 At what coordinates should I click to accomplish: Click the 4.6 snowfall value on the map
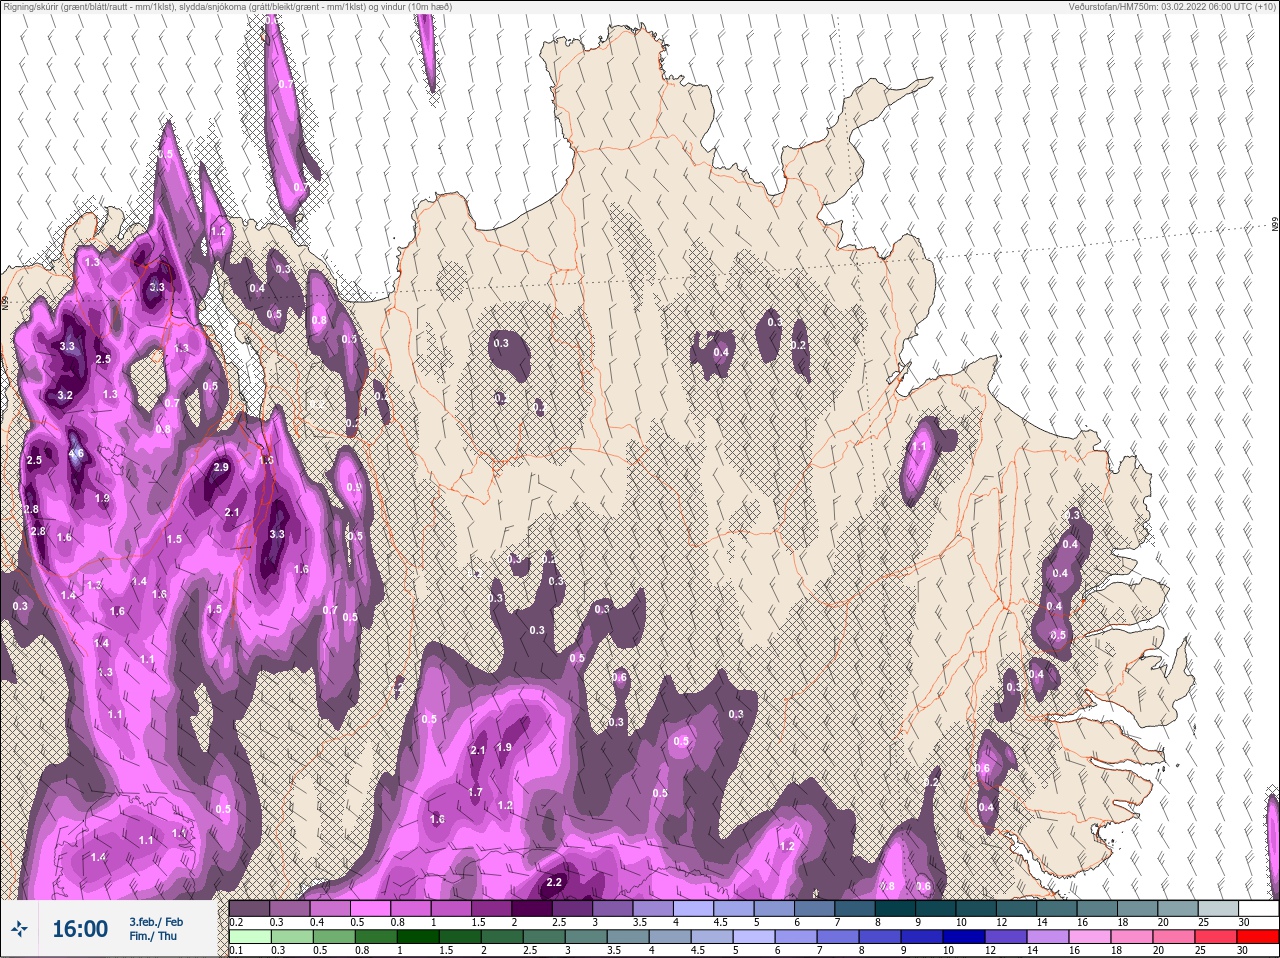coord(76,453)
